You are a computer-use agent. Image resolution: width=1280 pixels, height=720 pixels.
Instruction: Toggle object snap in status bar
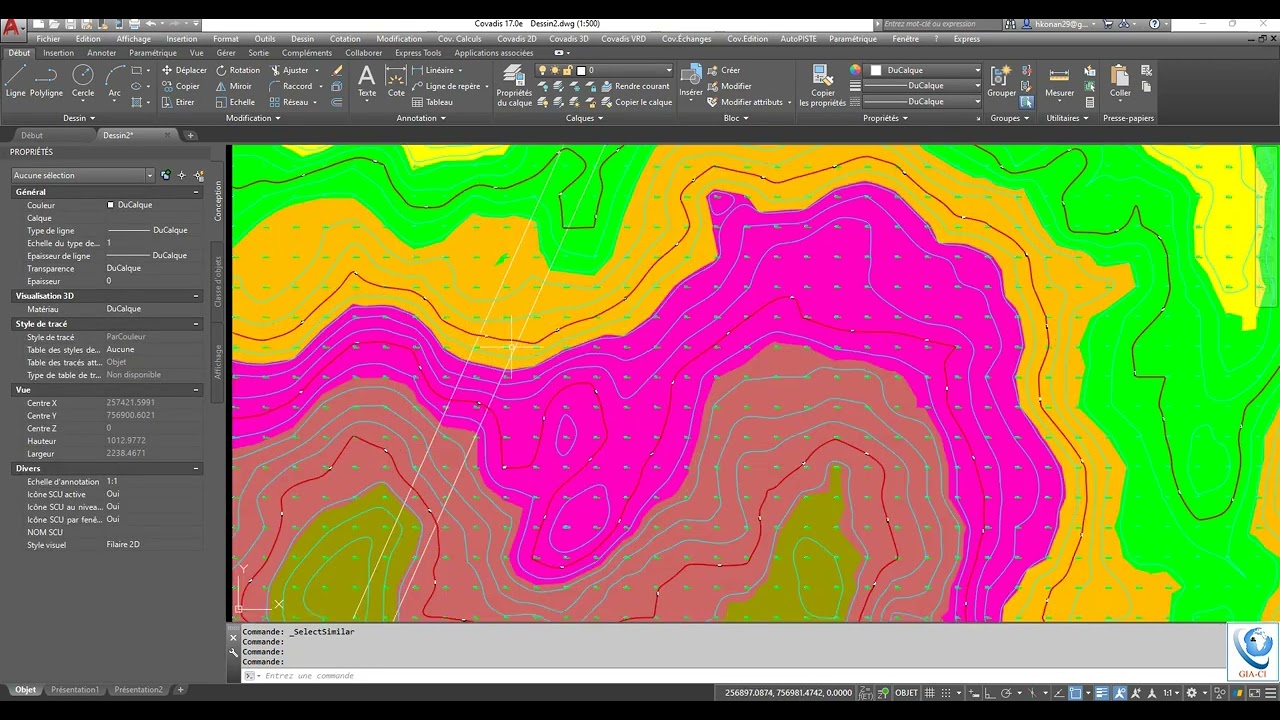[1076, 692]
